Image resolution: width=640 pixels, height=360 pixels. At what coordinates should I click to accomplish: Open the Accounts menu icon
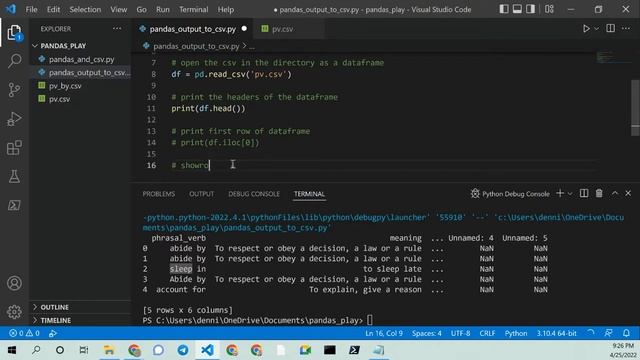[x=14, y=283]
